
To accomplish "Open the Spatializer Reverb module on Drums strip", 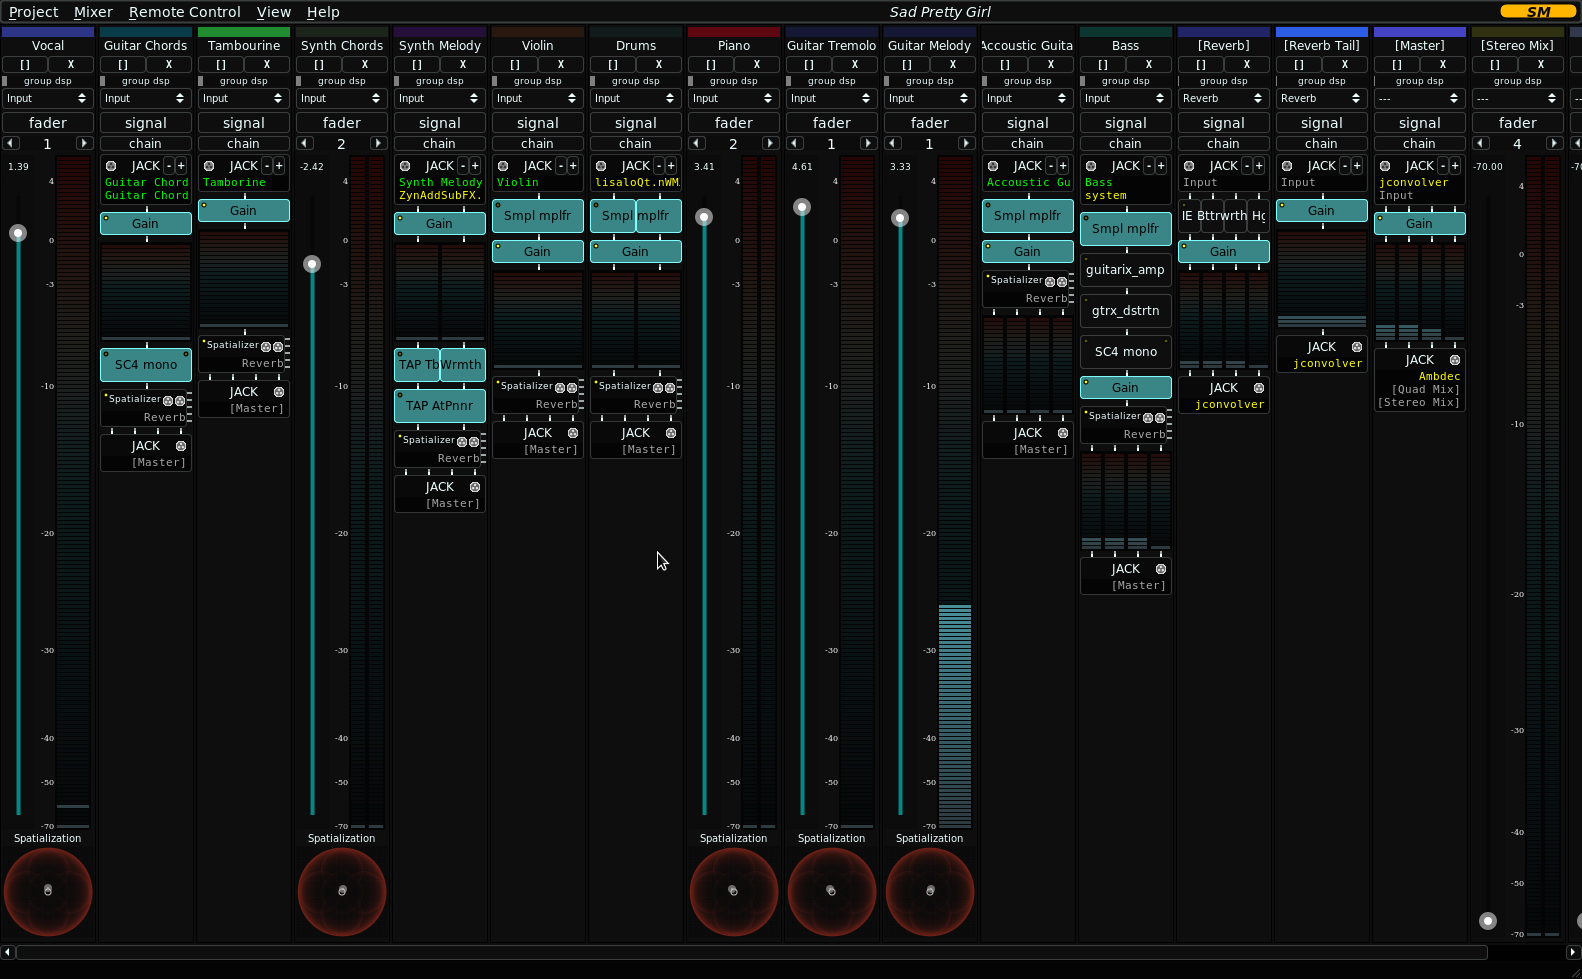I will (x=636, y=395).
